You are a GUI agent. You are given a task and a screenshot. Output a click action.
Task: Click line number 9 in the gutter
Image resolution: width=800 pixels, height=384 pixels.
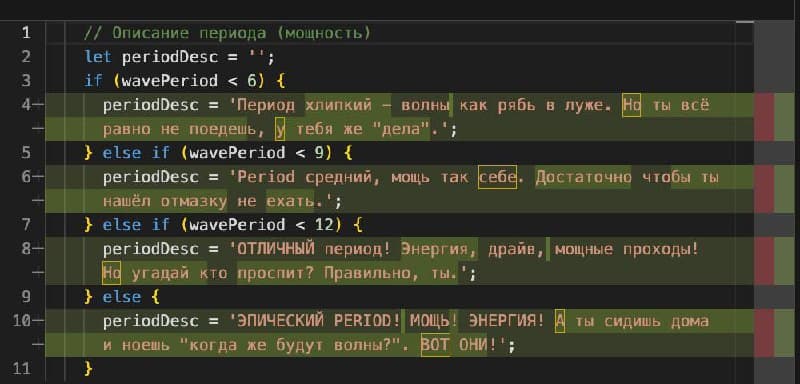pyautogui.click(x=26, y=297)
